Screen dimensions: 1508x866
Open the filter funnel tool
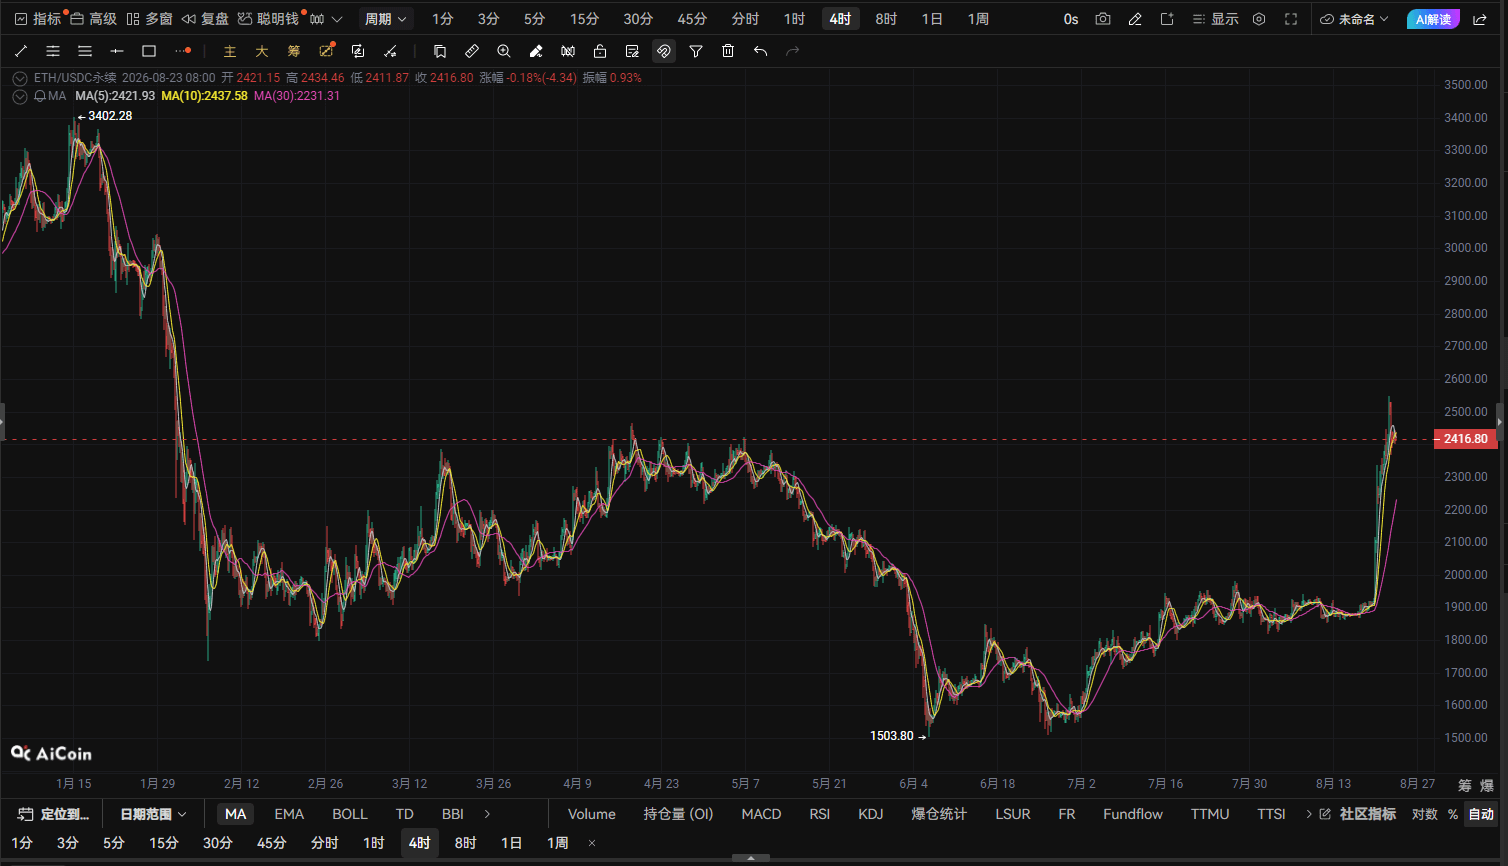click(696, 51)
